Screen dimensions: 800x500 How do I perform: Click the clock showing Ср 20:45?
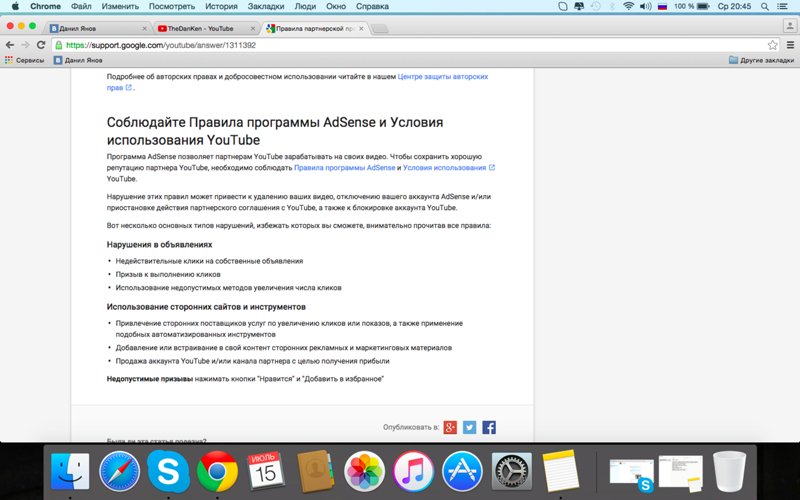(734, 6)
